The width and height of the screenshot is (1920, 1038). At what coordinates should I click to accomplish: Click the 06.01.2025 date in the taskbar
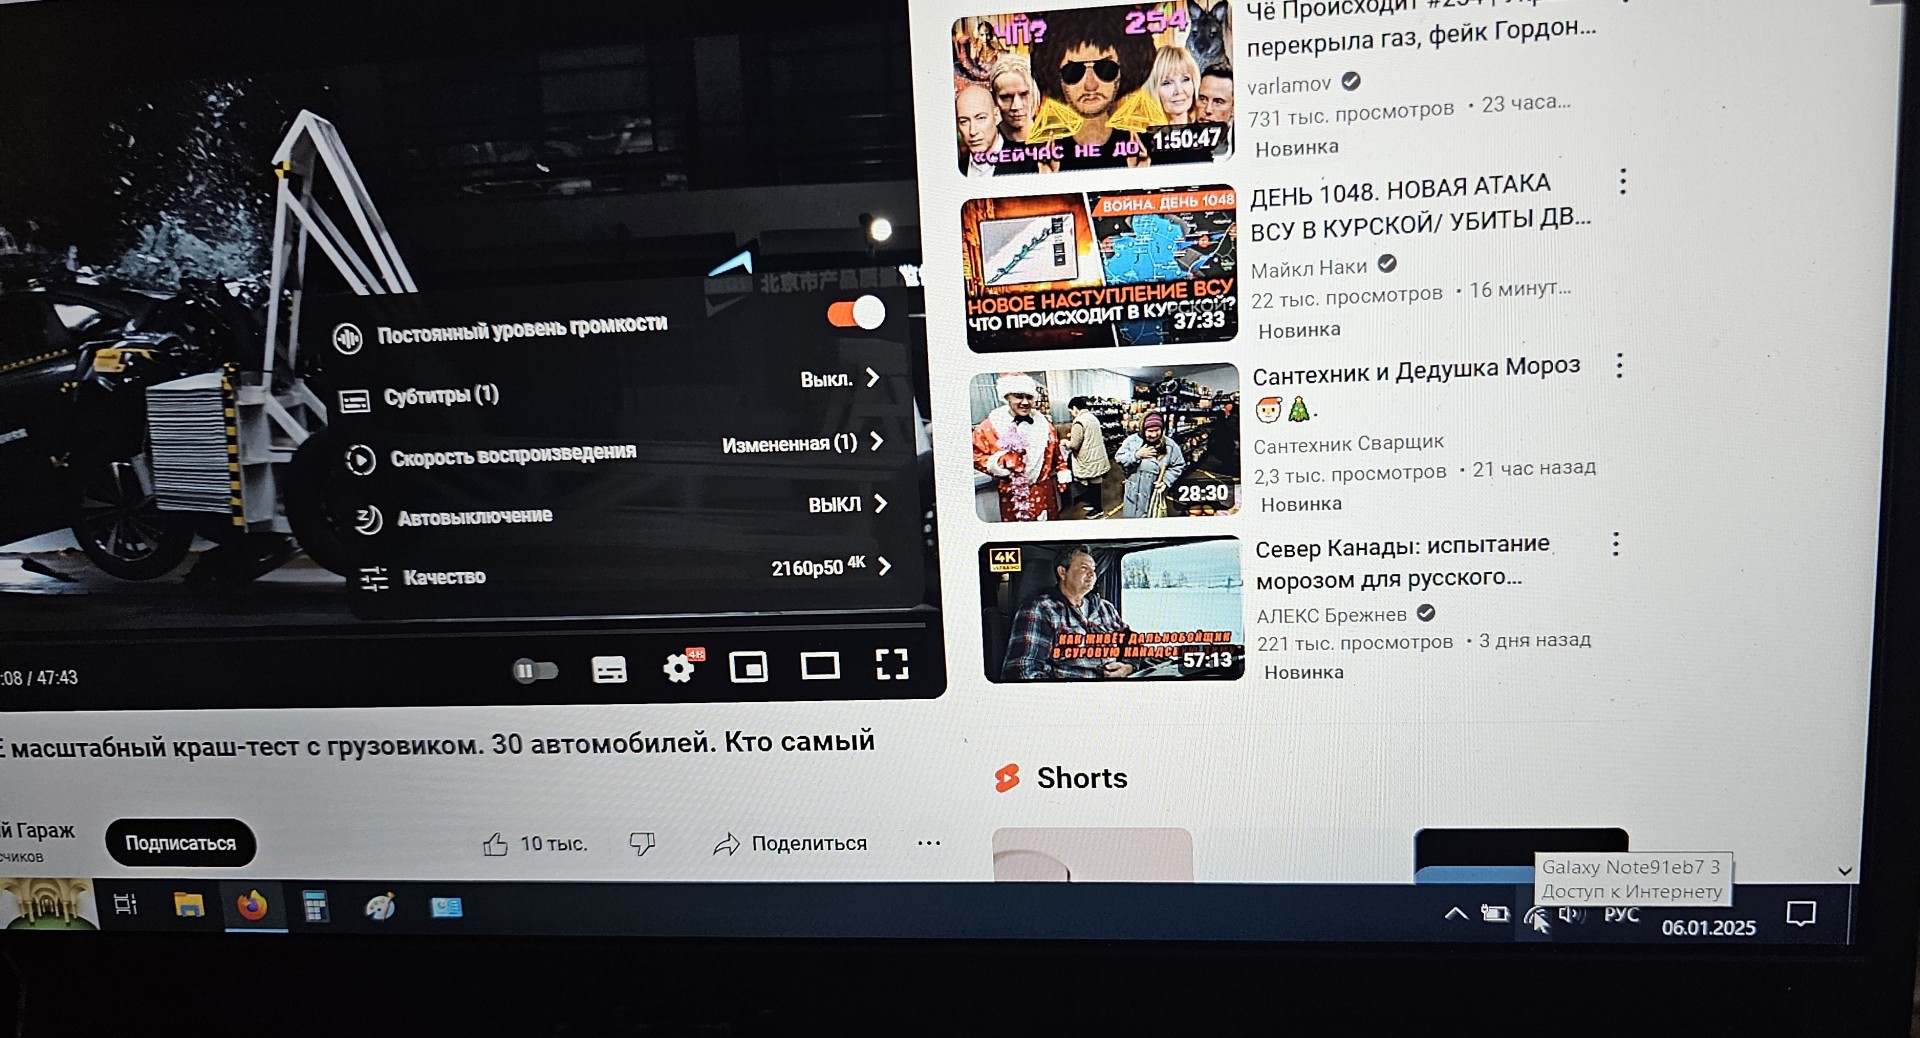(1709, 928)
